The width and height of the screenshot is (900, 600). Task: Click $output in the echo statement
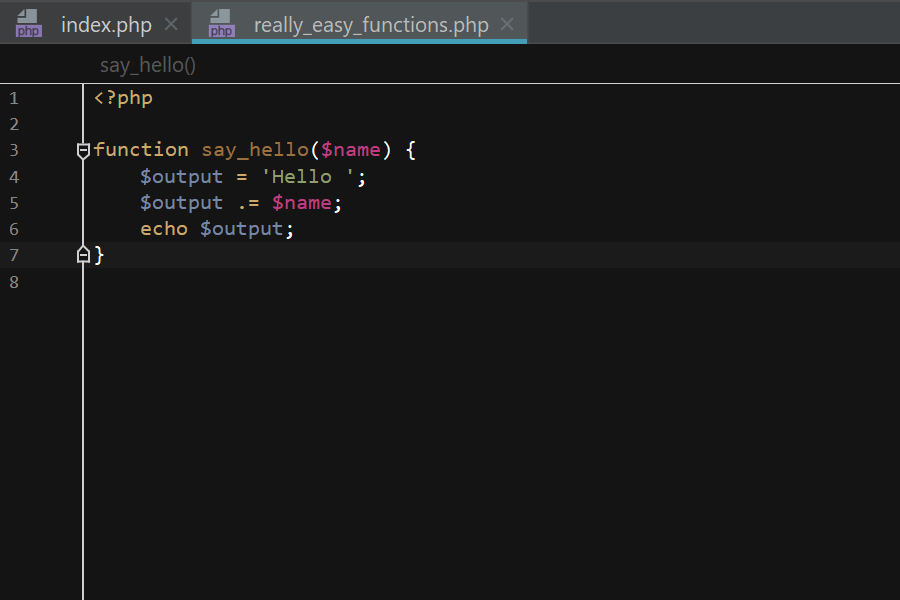tap(242, 229)
